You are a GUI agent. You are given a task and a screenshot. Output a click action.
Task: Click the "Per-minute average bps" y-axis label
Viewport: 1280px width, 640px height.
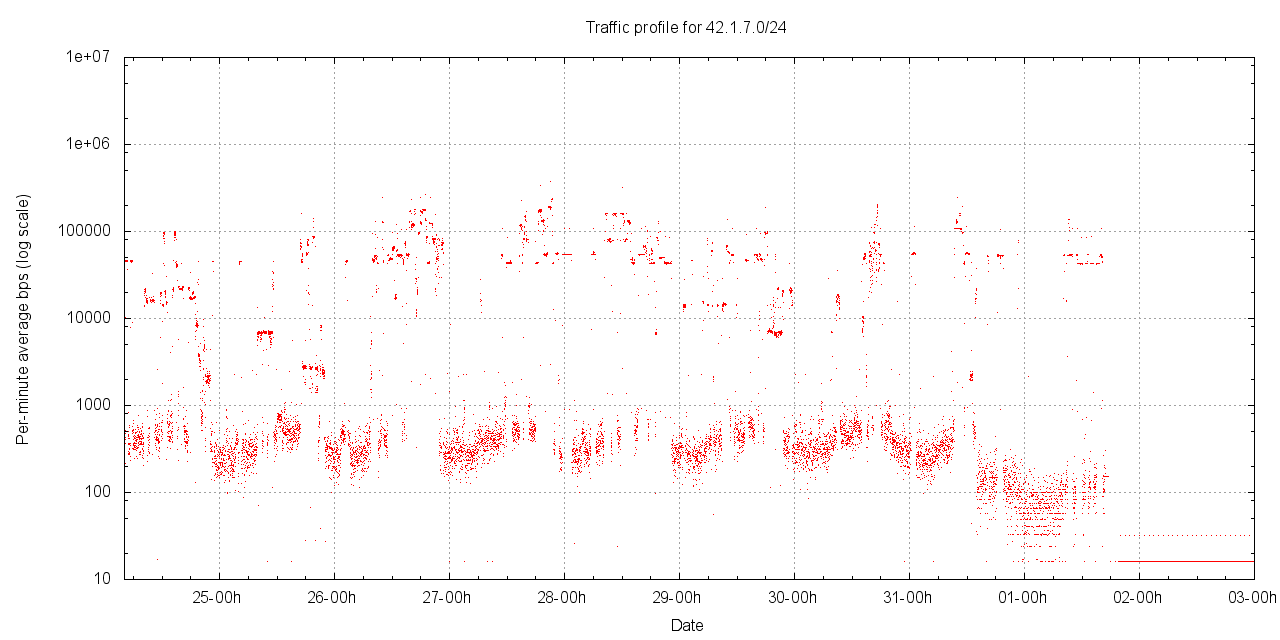[x=22, y=319]
